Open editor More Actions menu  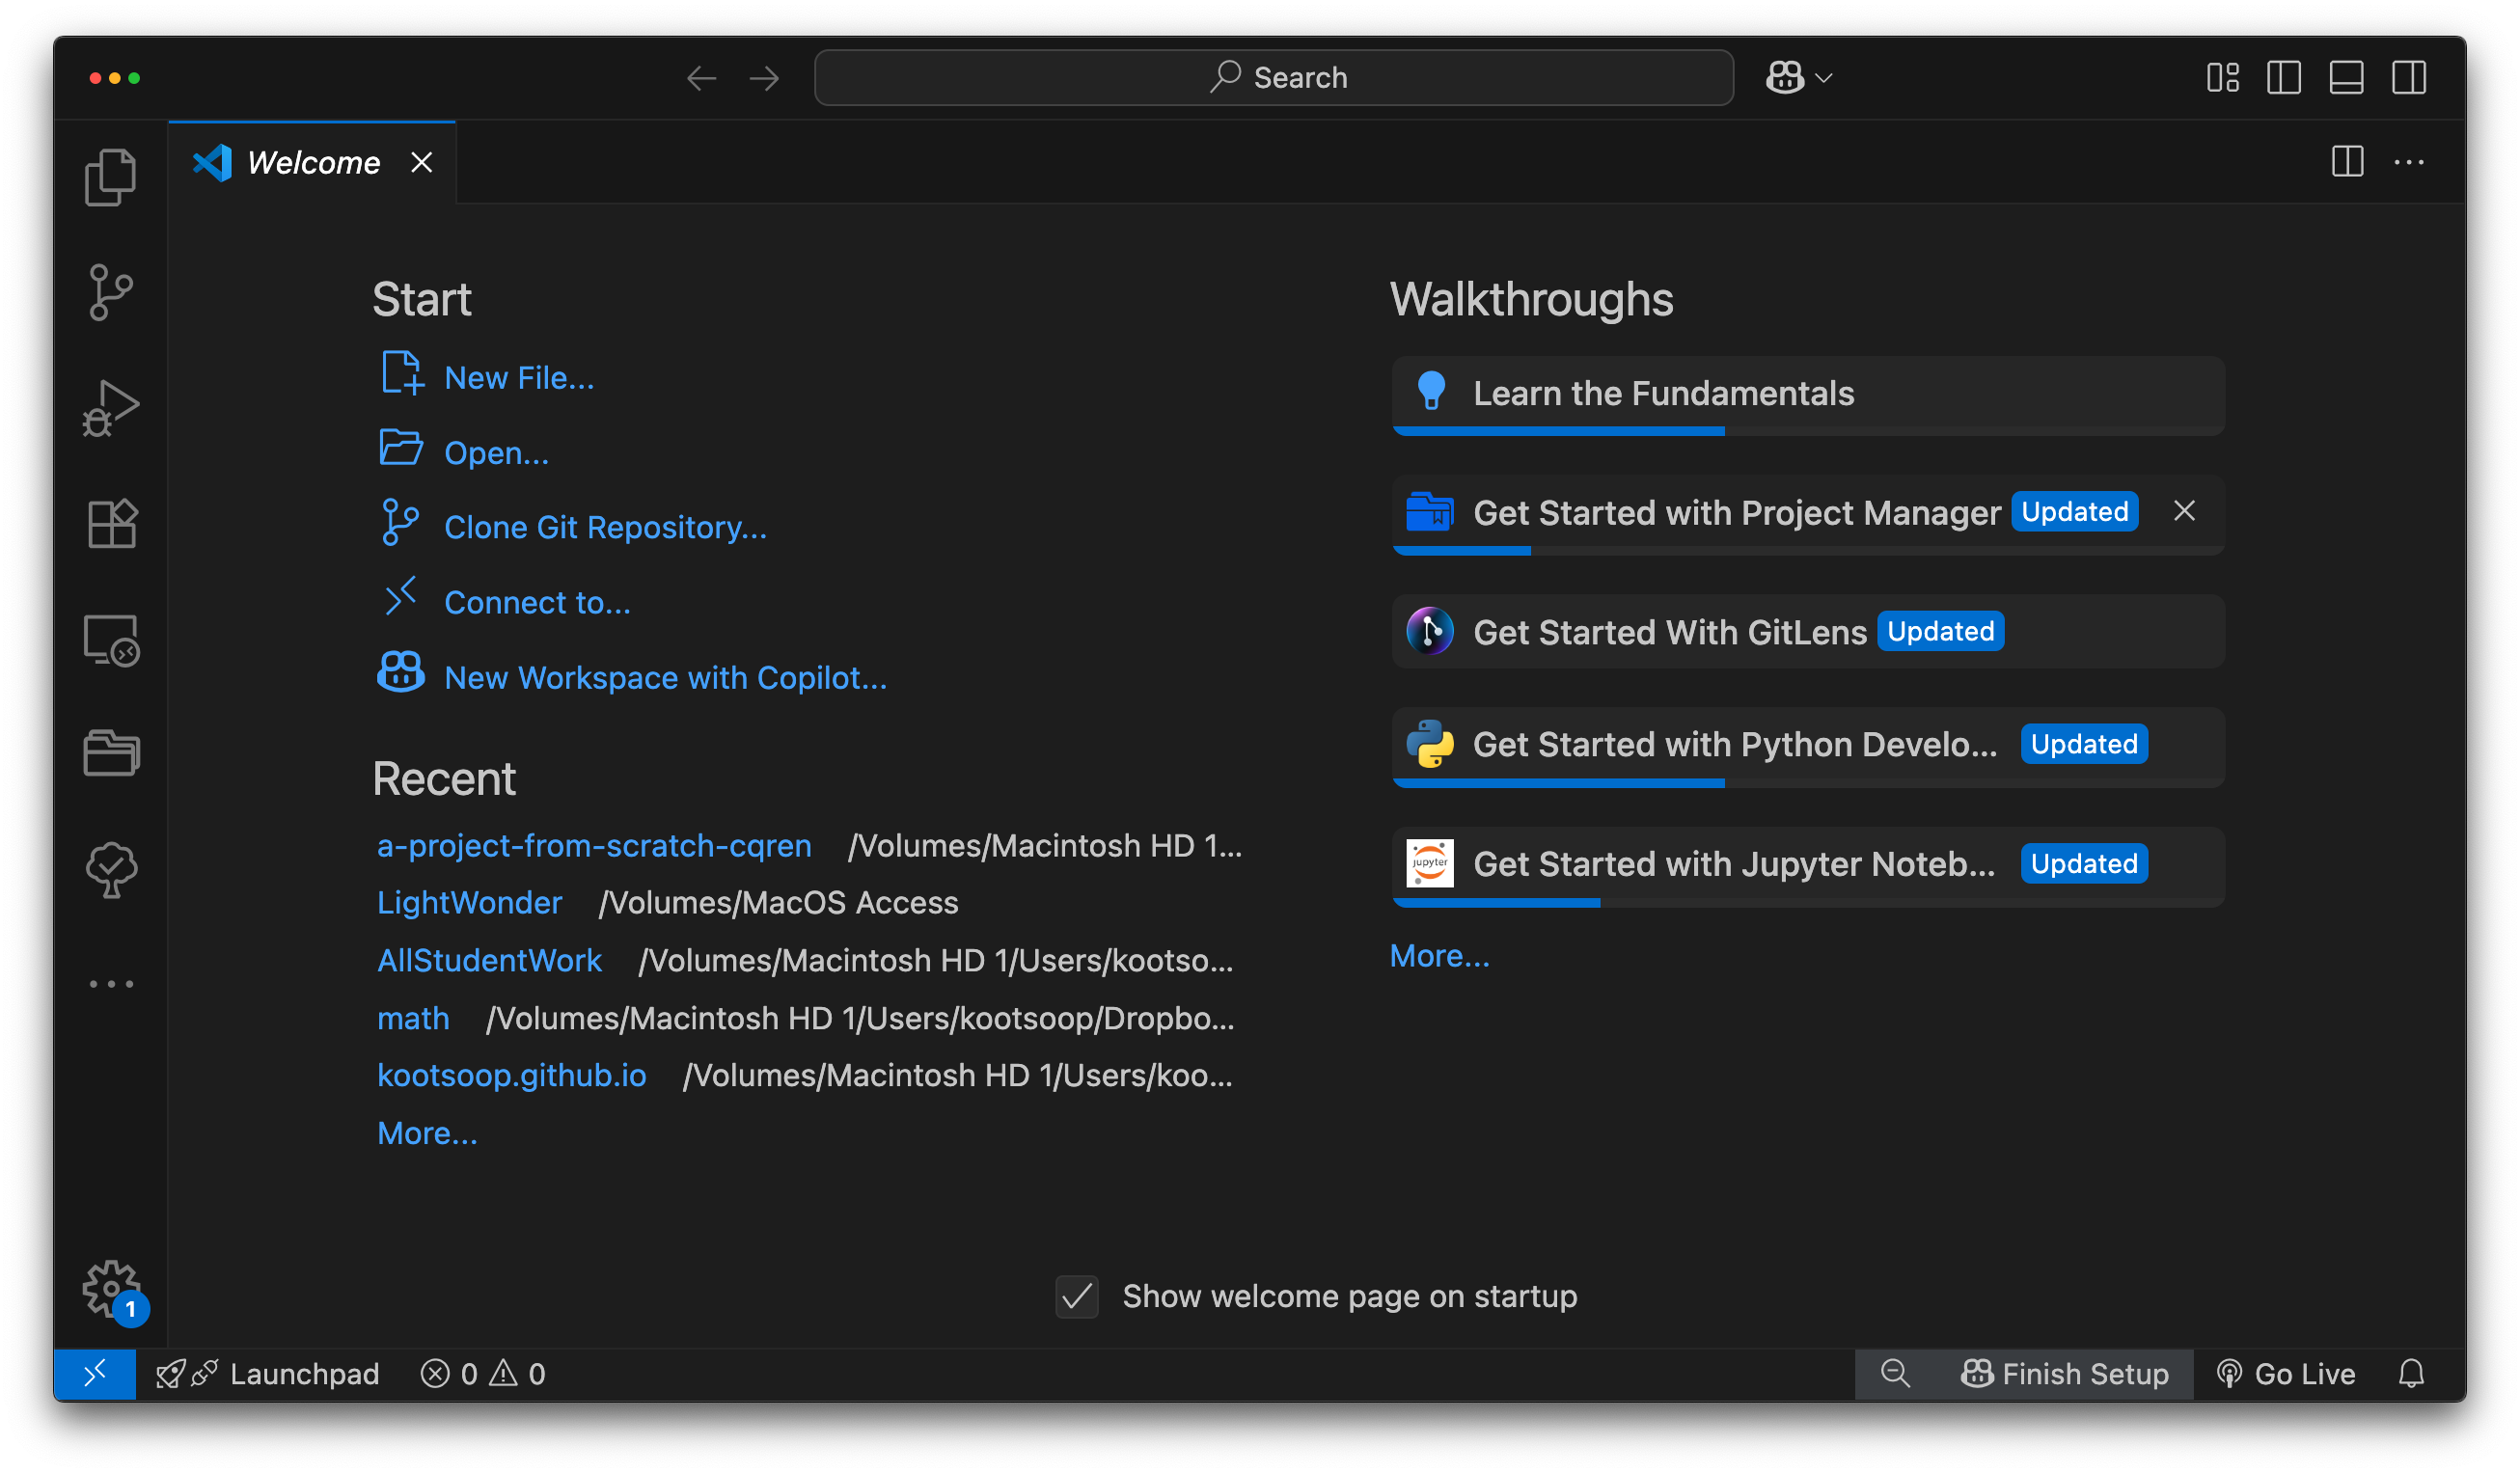pyautogui.click(x=2409, y=162)
